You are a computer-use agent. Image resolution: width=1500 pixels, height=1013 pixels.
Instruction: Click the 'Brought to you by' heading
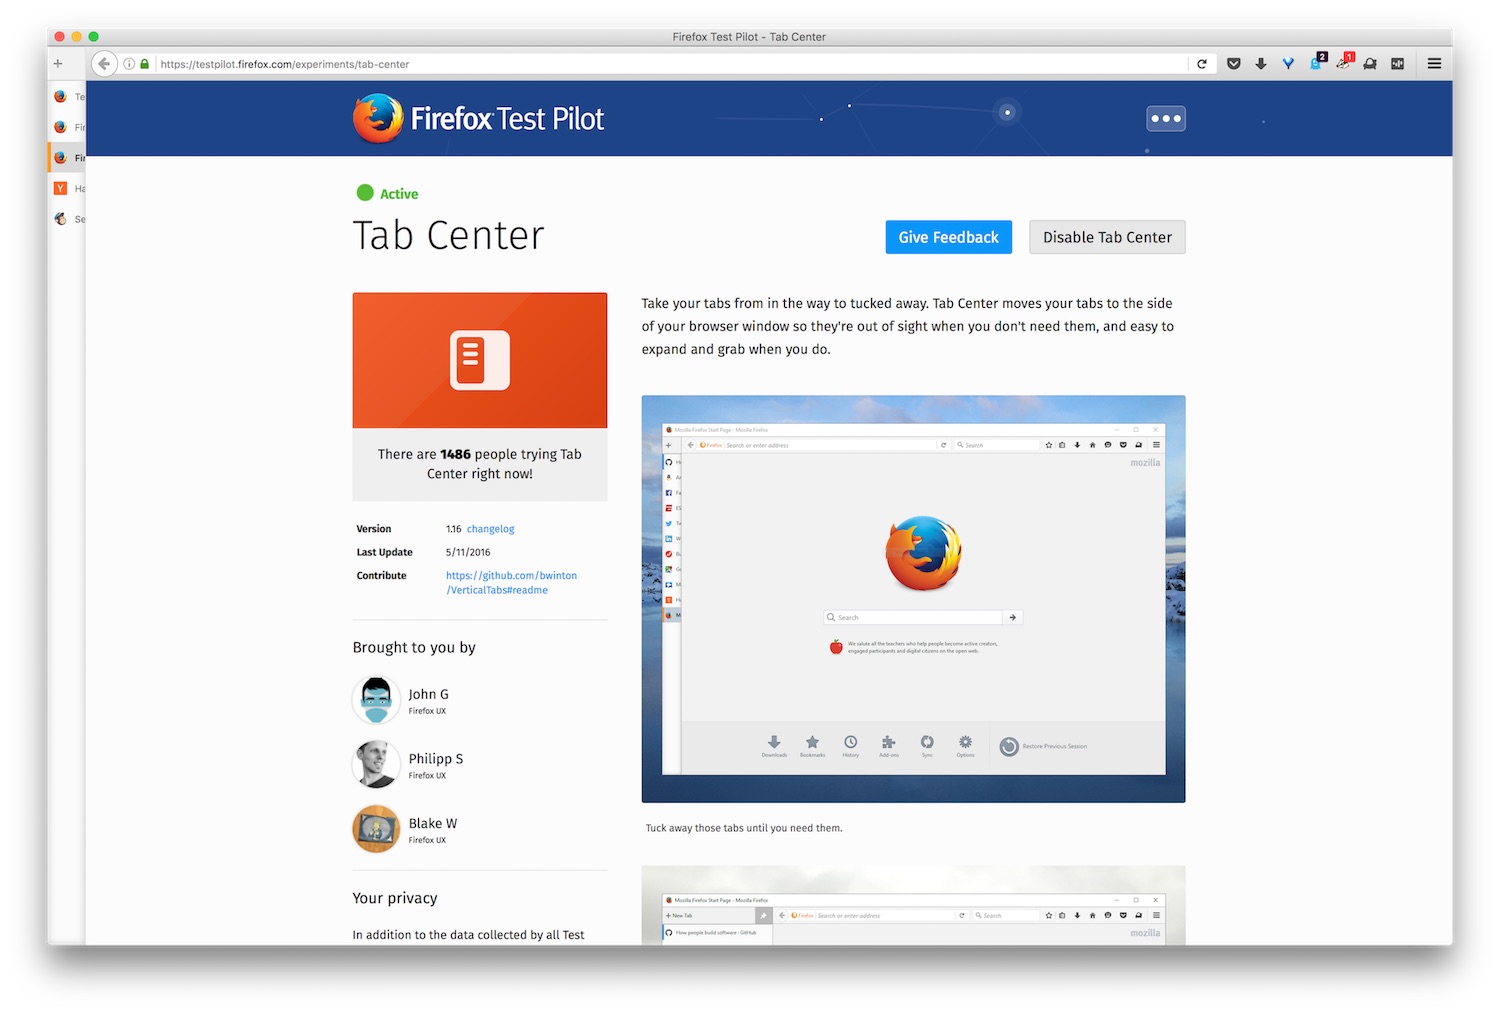pos(414,648)
